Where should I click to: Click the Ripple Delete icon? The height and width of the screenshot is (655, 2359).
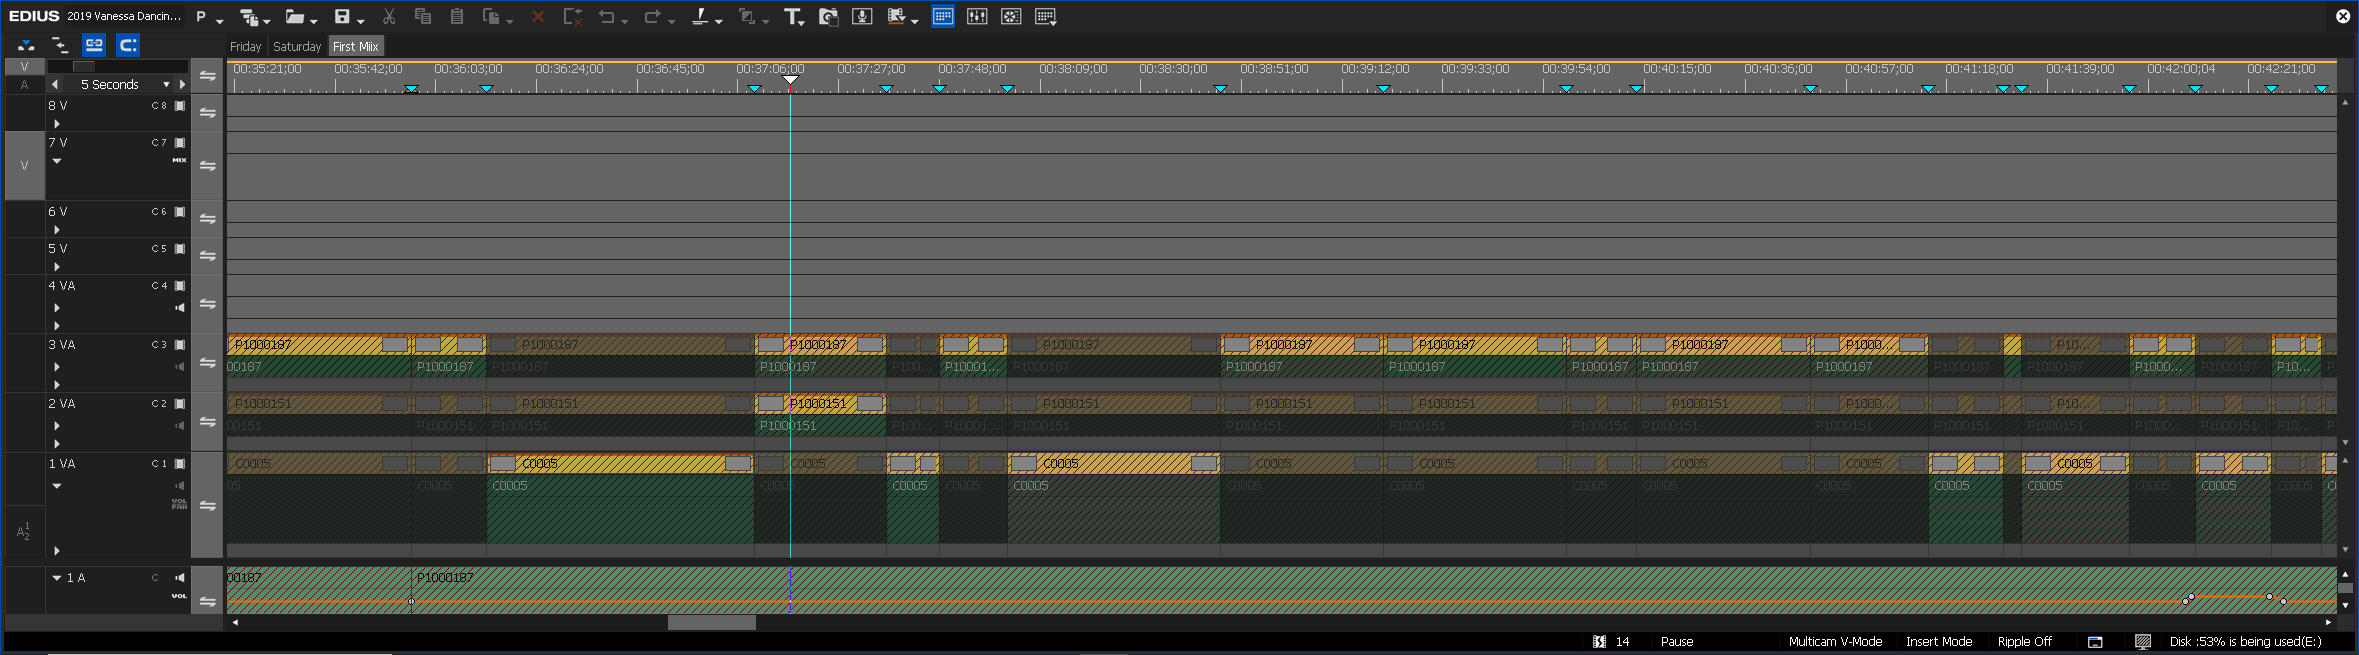pos(572,17)
